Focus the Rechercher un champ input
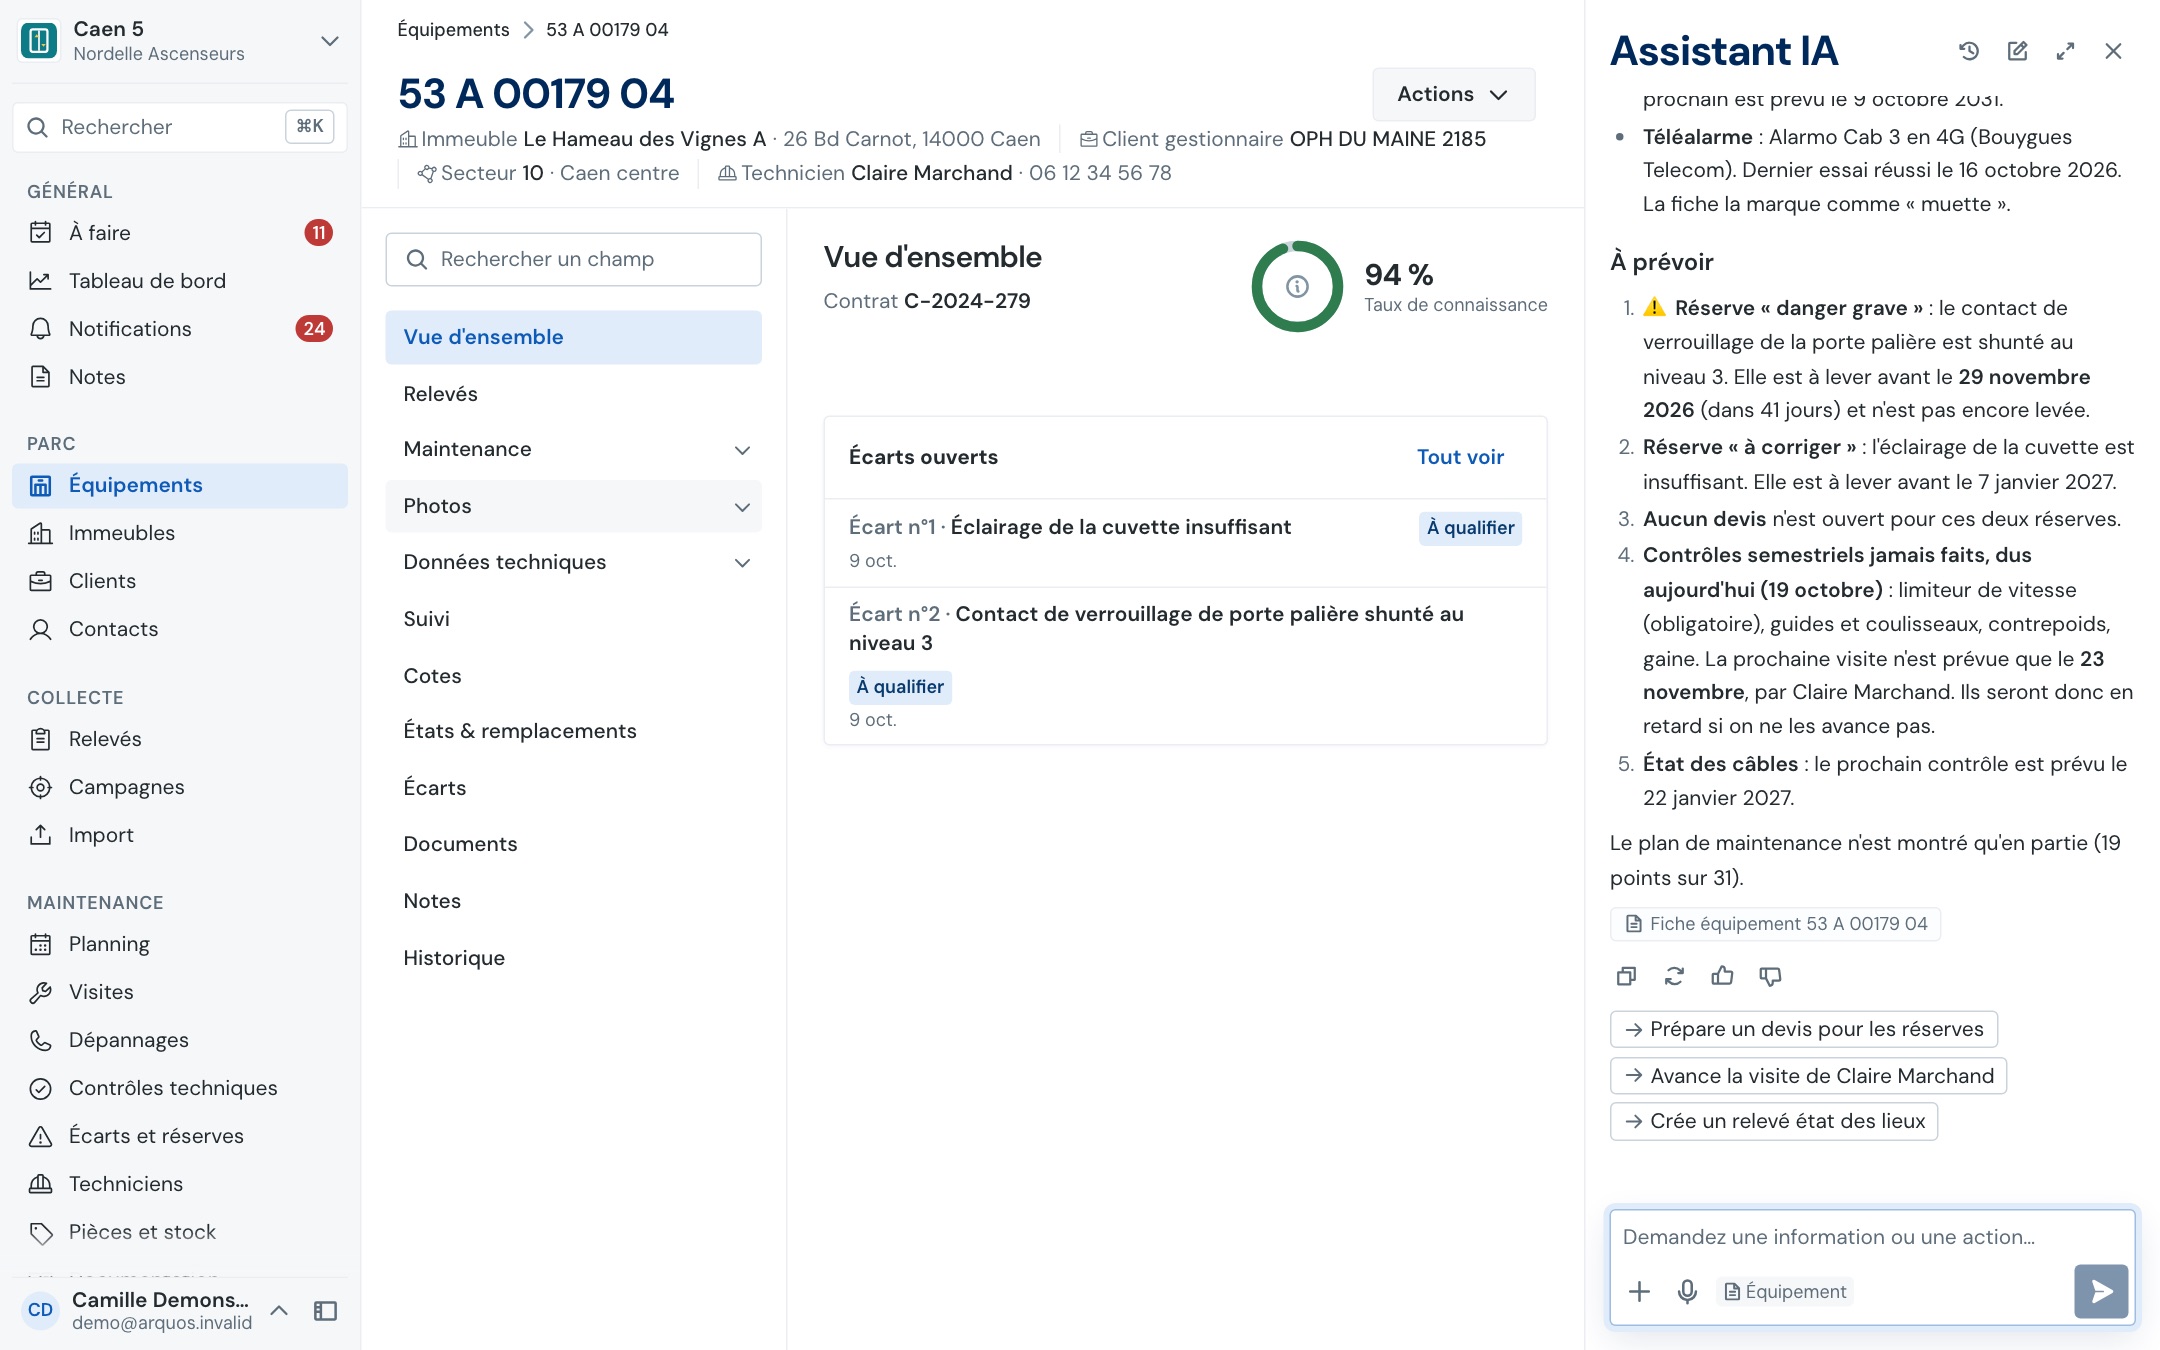Screen dimensions: 2160x1350 (573, 260)
